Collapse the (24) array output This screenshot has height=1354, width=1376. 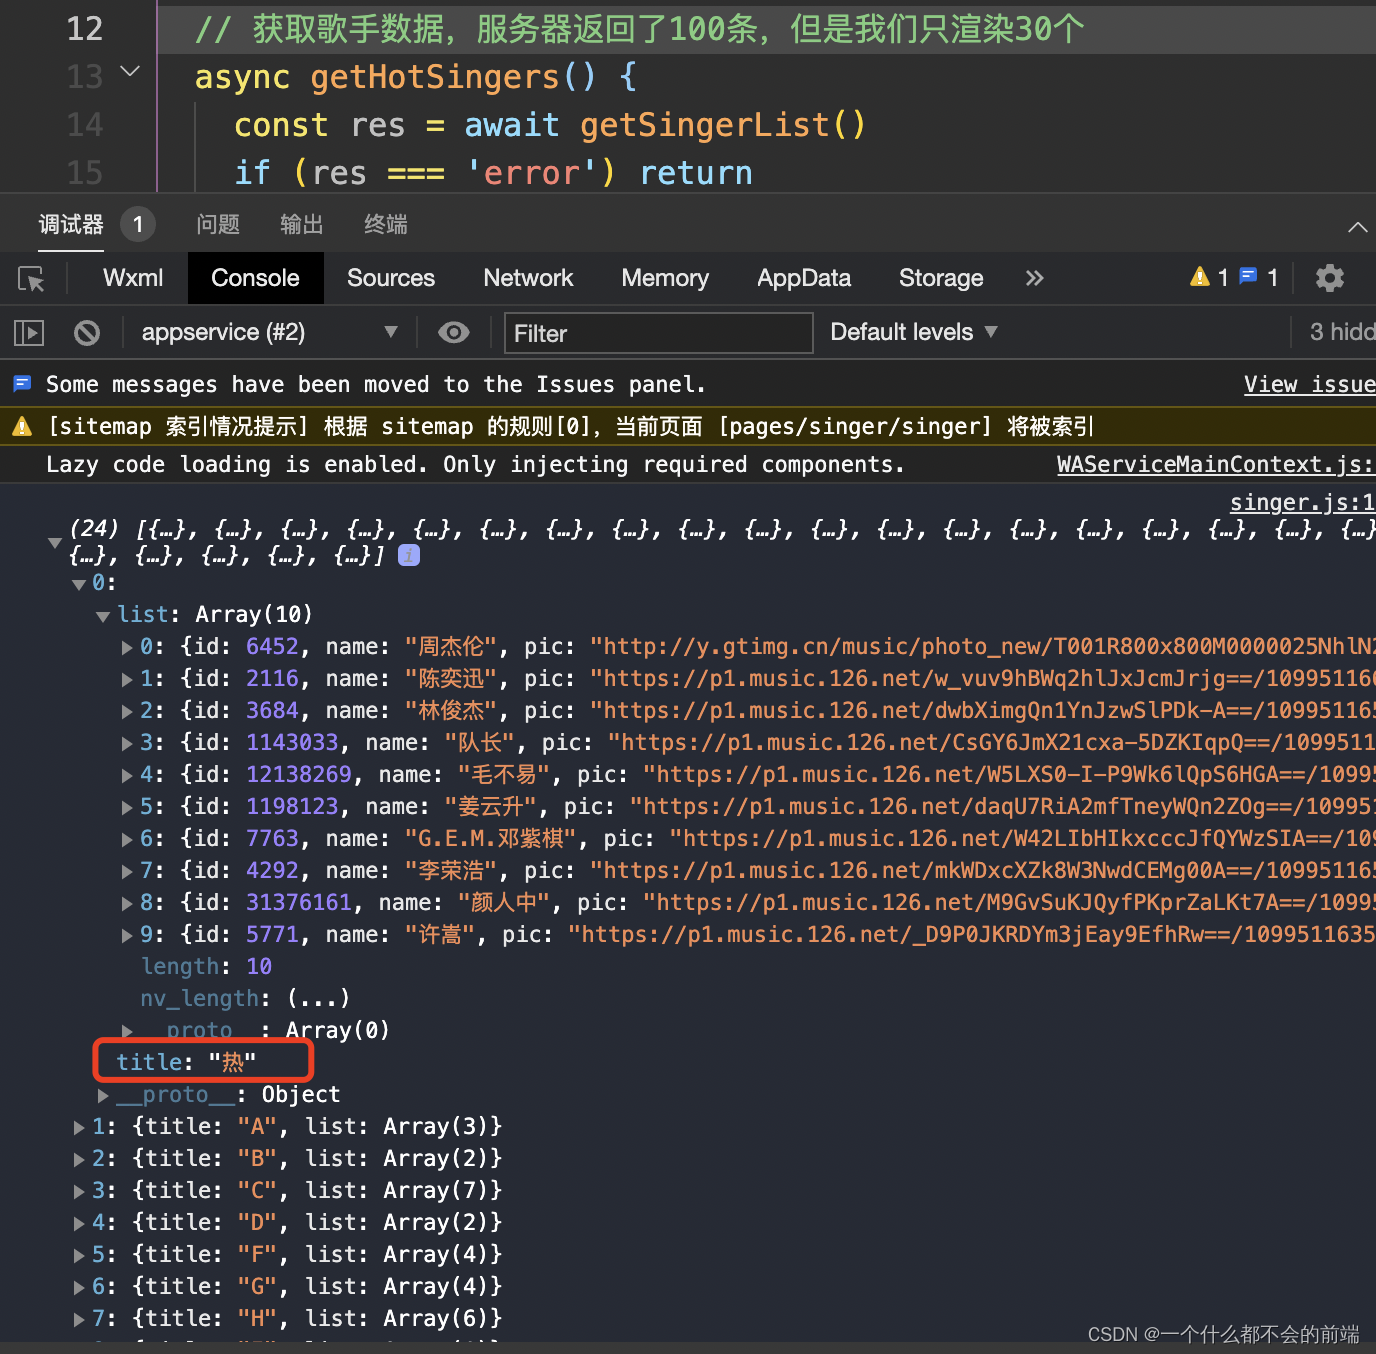click(55, 542)
